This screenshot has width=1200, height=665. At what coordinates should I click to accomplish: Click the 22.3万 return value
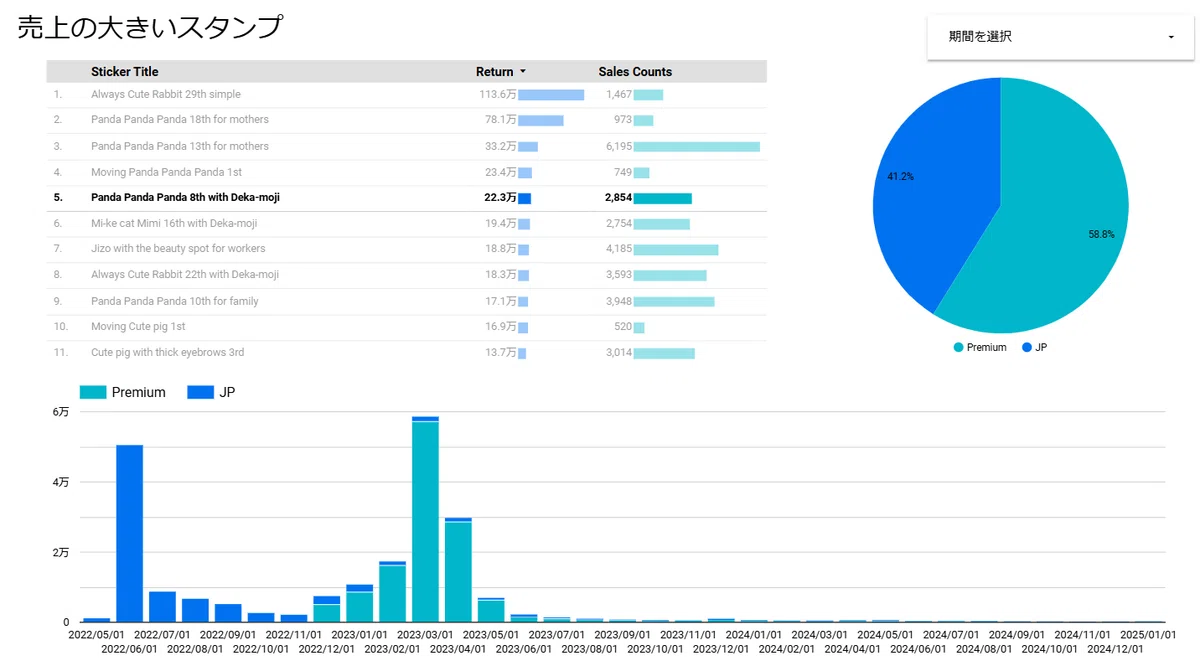(x=500, y=198)
